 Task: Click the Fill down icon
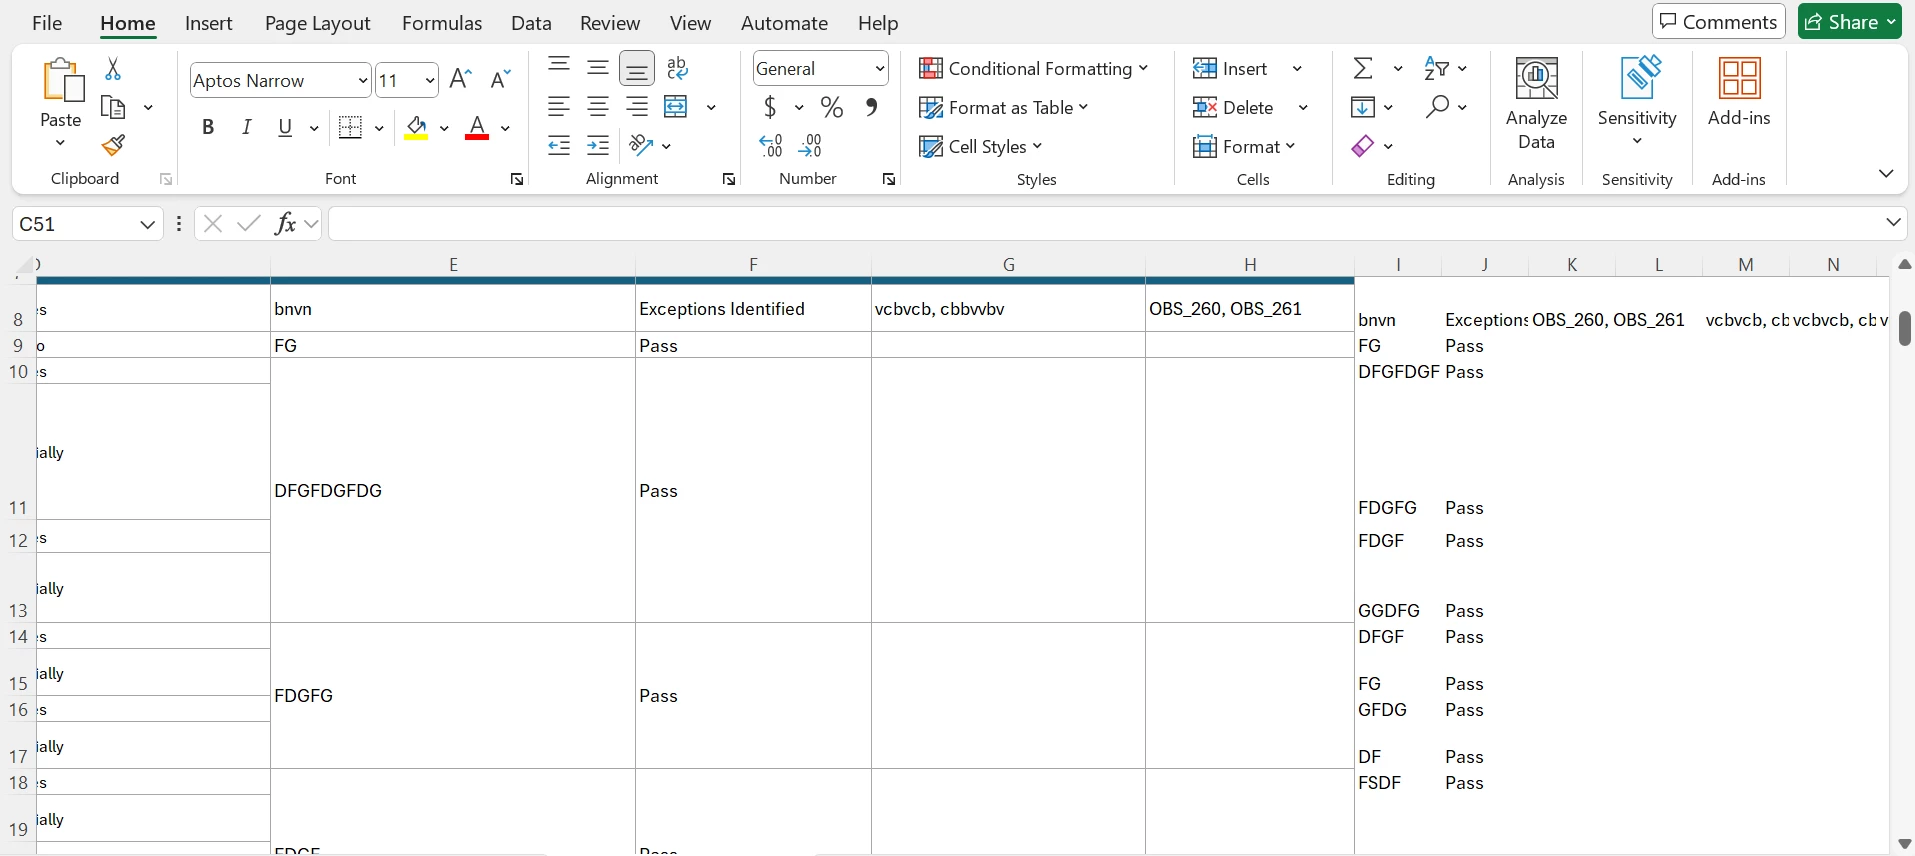tap(1363, 107)
